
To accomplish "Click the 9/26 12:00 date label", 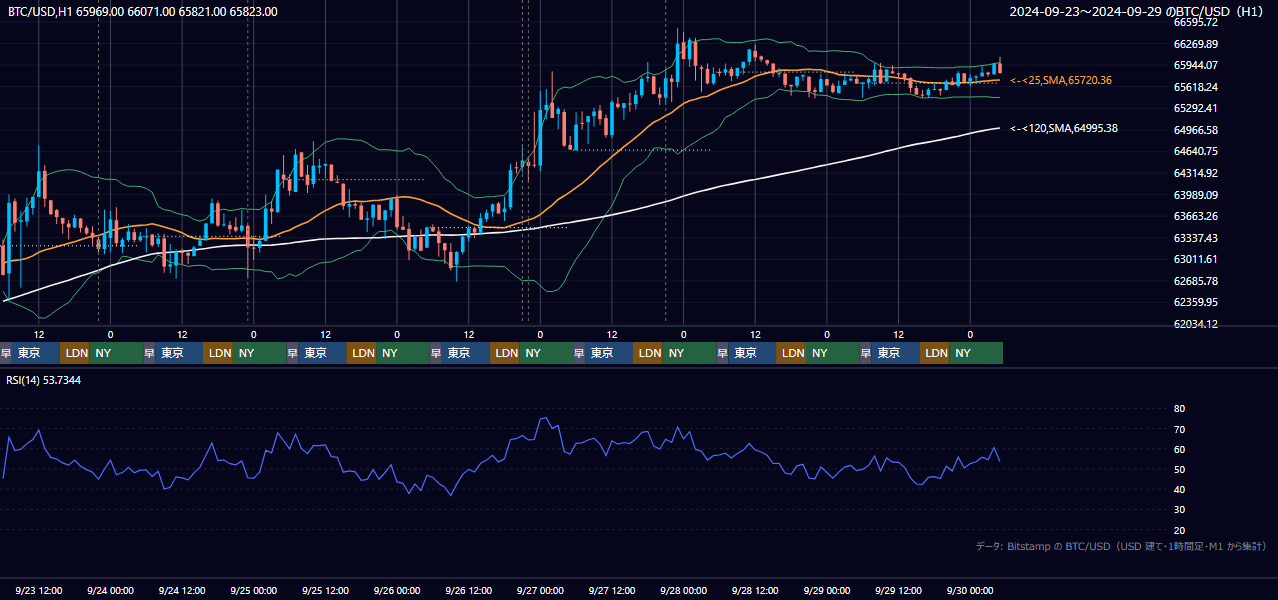I will [469, 590].
